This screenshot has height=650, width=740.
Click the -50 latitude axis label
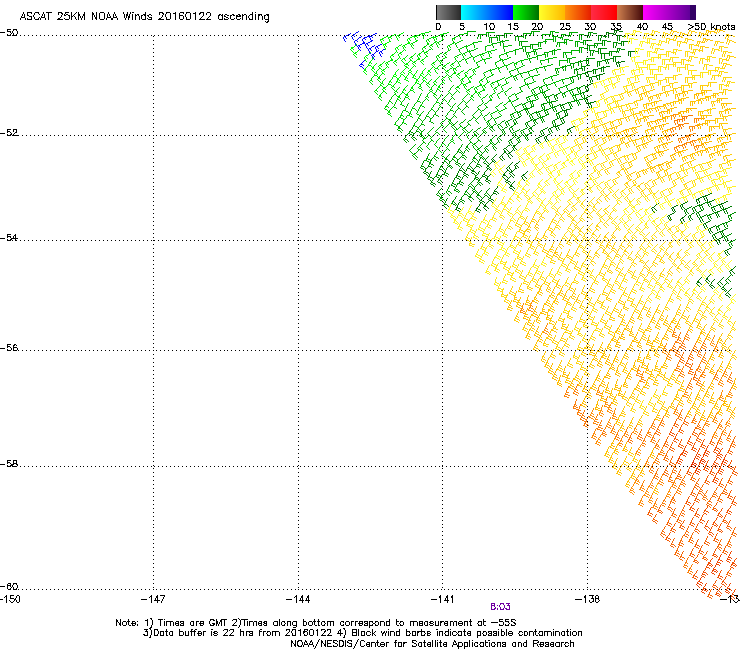pos(9,33)
